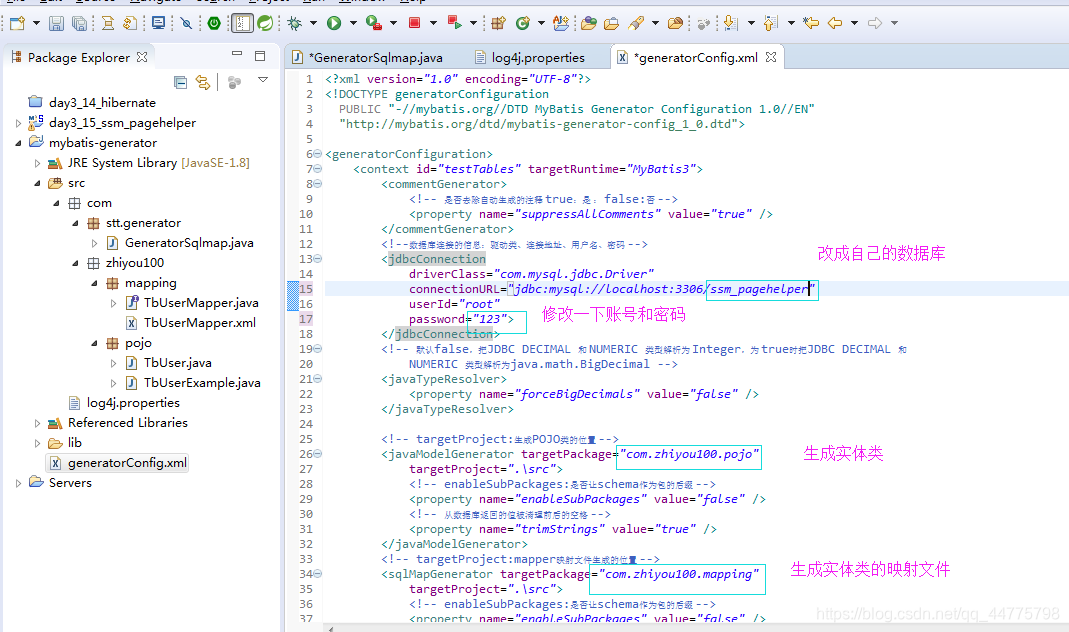This screenshot has height=632, width=1069.
Task: Collapse the pojo package
Action: (95, 344)
